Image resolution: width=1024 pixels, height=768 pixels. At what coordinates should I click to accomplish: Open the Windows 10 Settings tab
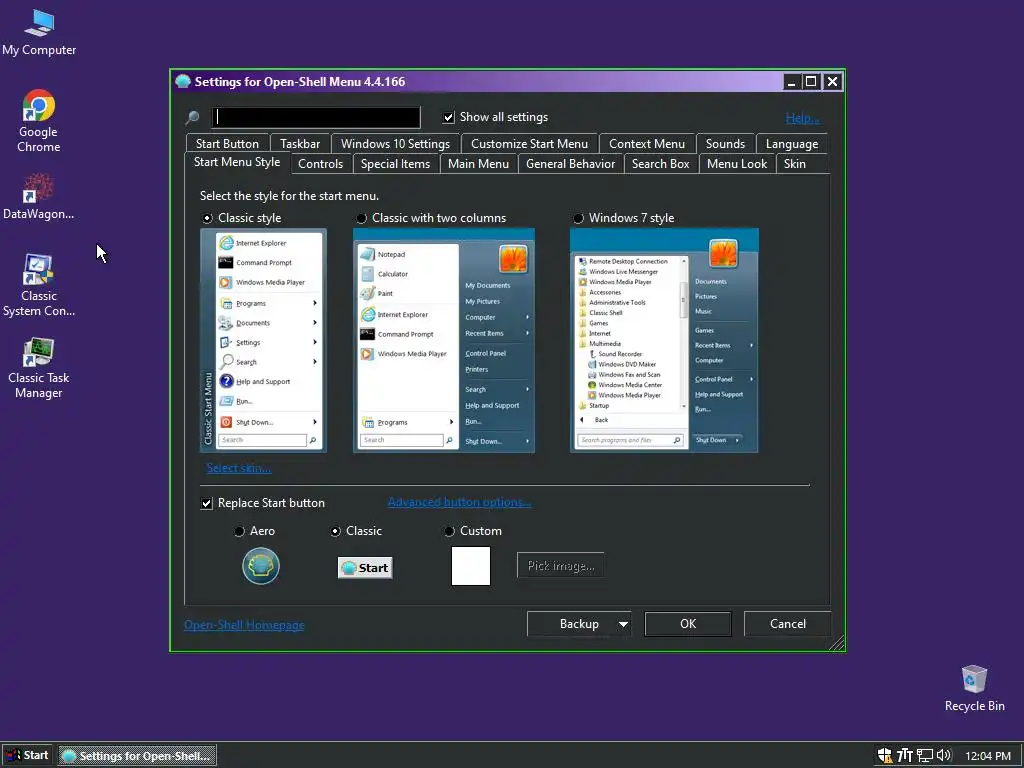395,144
